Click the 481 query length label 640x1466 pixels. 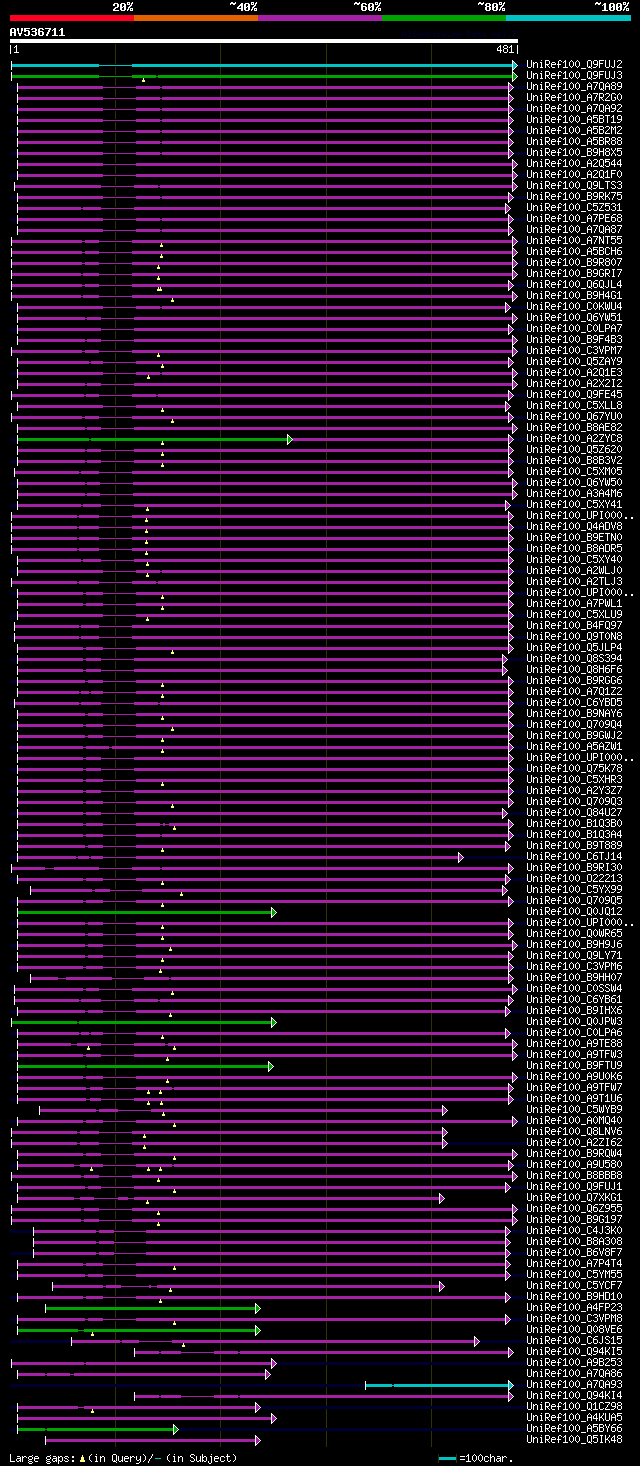pyautogui.click(x=505, y=49)
